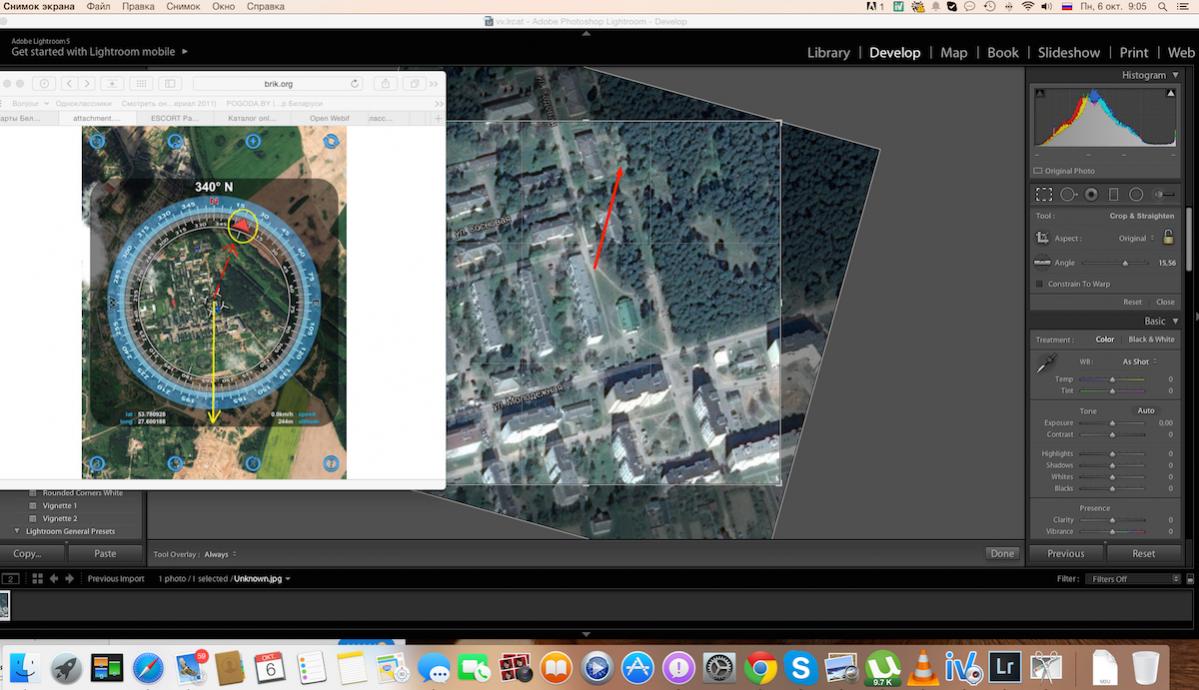Click the Done button below the photo
The width and height of the screenshot is (1199, 690).
[1001, 553]
